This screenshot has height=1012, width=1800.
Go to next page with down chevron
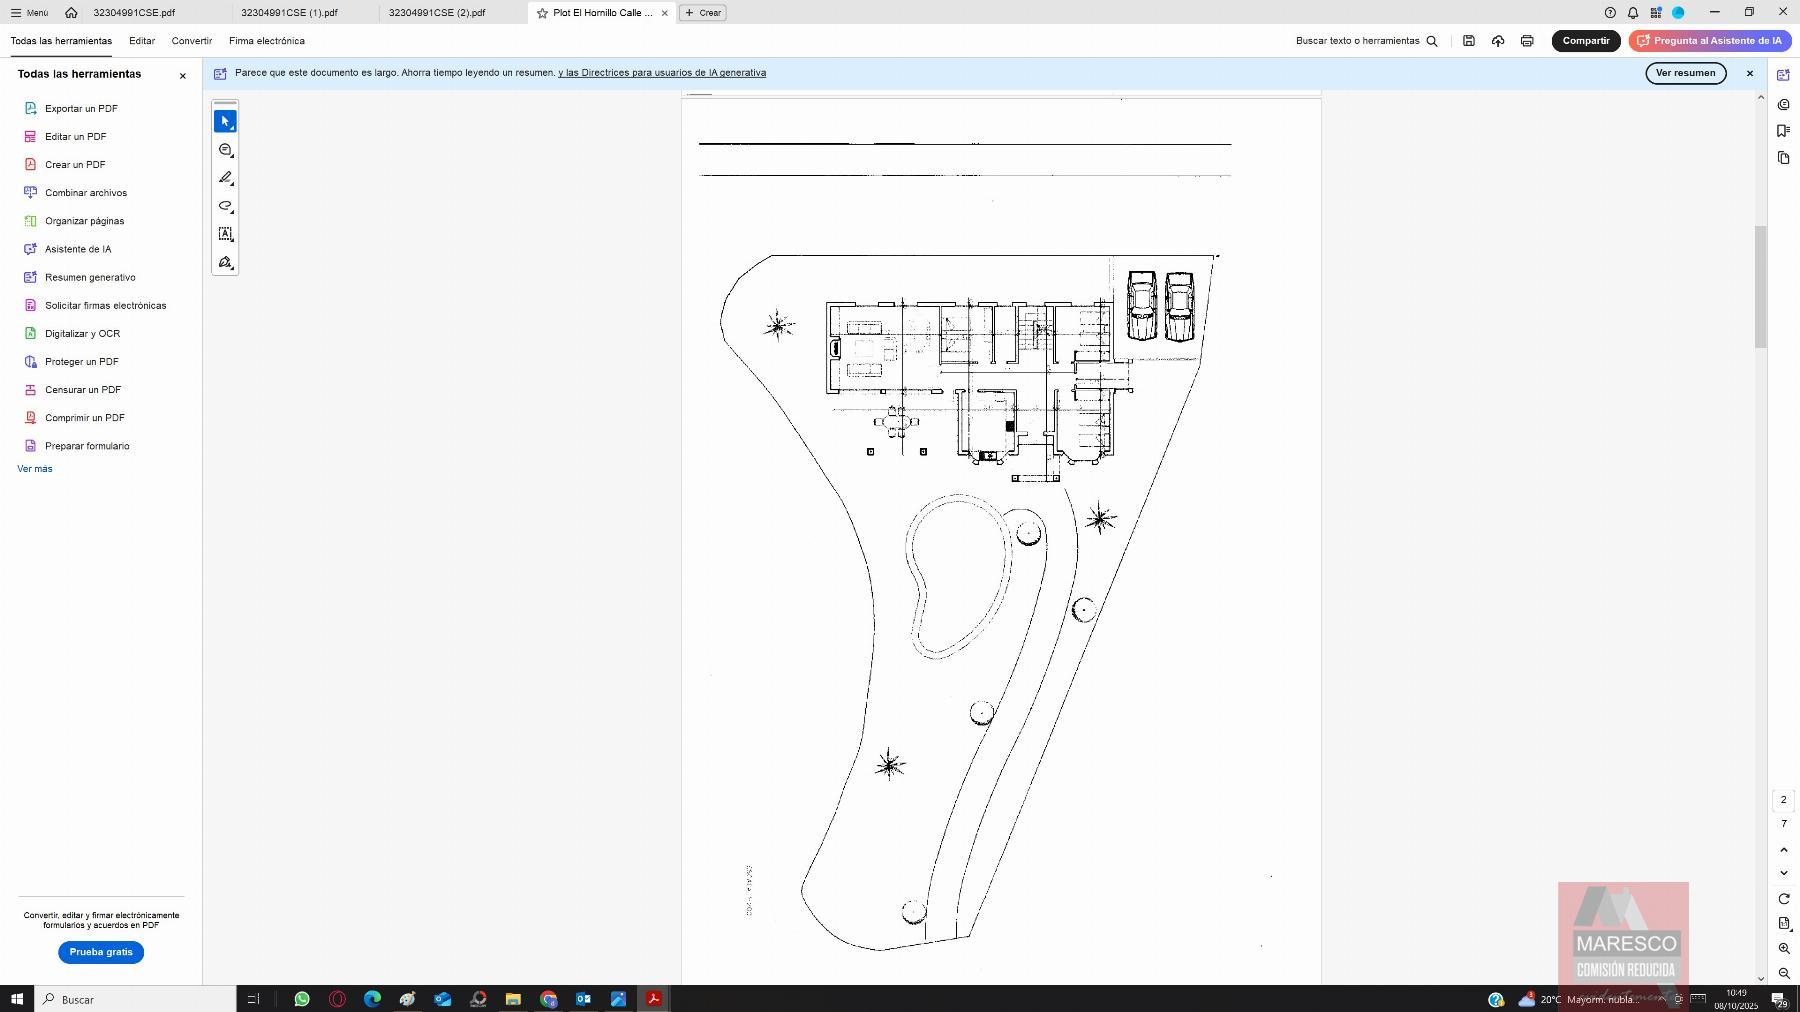1784,874
